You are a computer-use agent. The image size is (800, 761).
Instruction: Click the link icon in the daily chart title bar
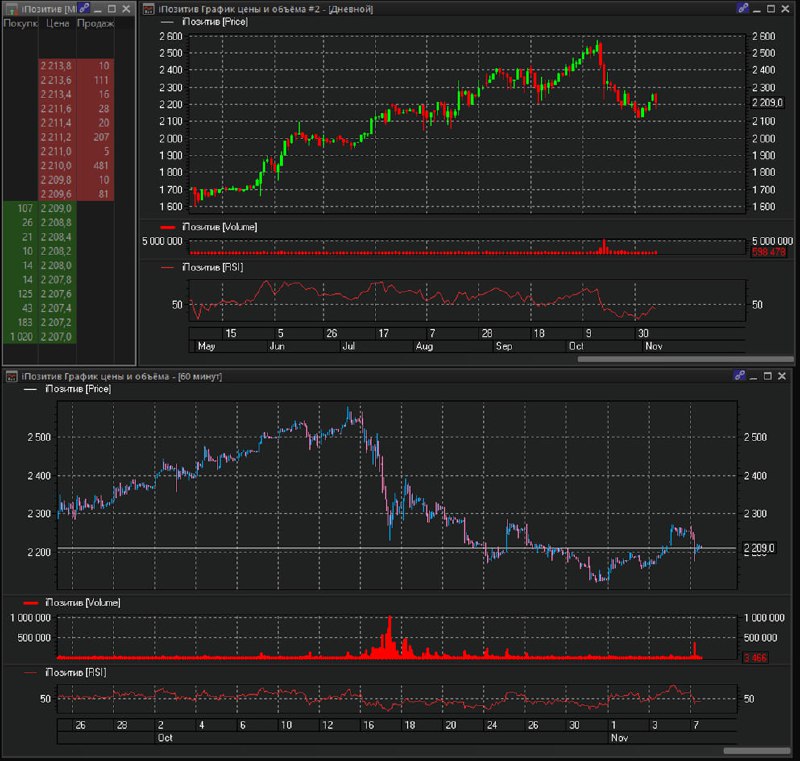coord(743,8)
